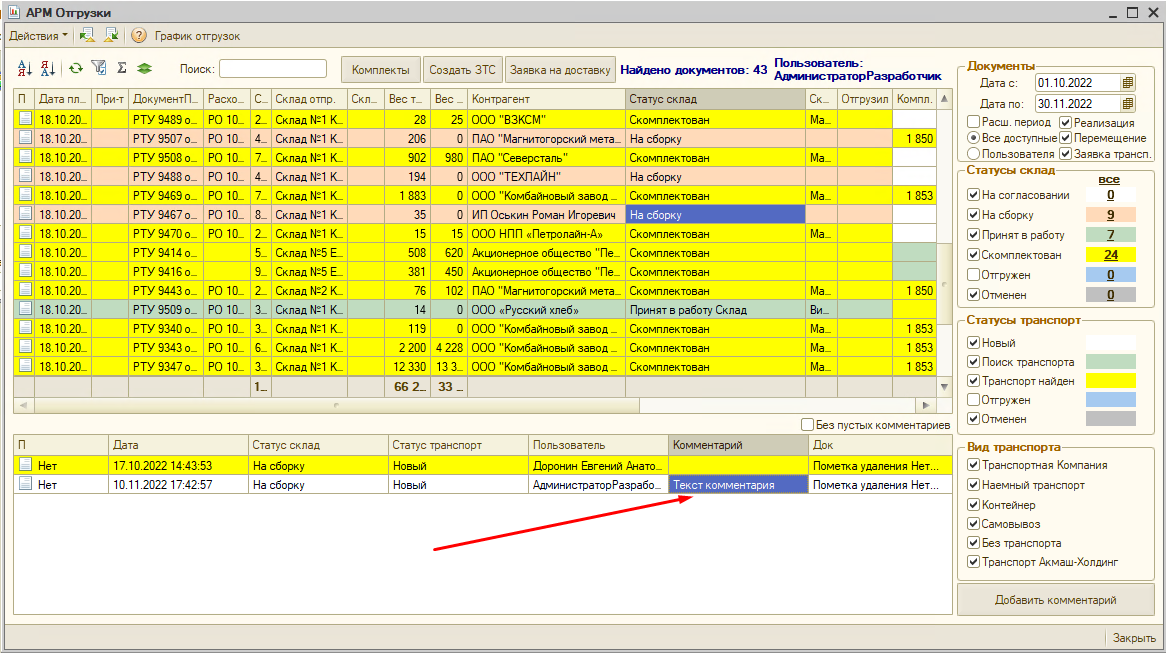
Task: Click count 9 next to На сборку
Action: pos(1110,215)
